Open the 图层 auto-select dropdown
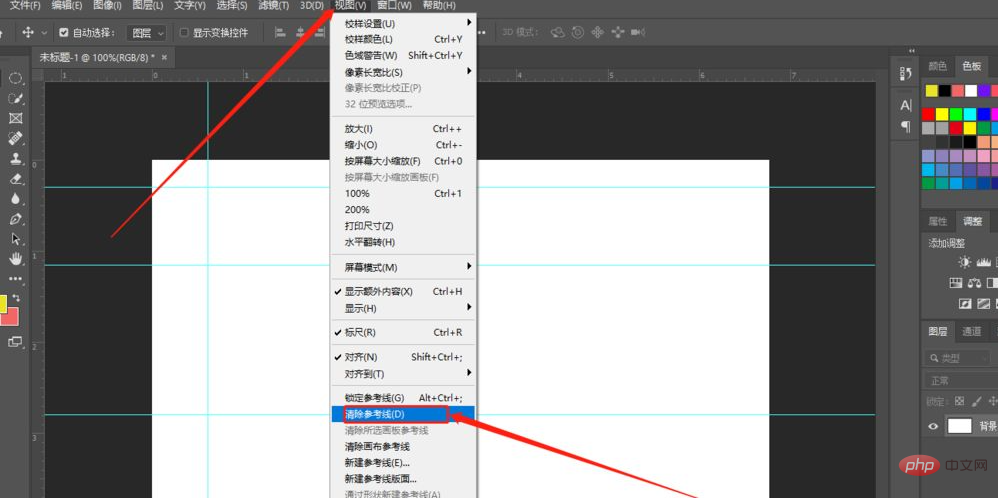The height and width of the screenshot is (498, 998). [146, 32]
